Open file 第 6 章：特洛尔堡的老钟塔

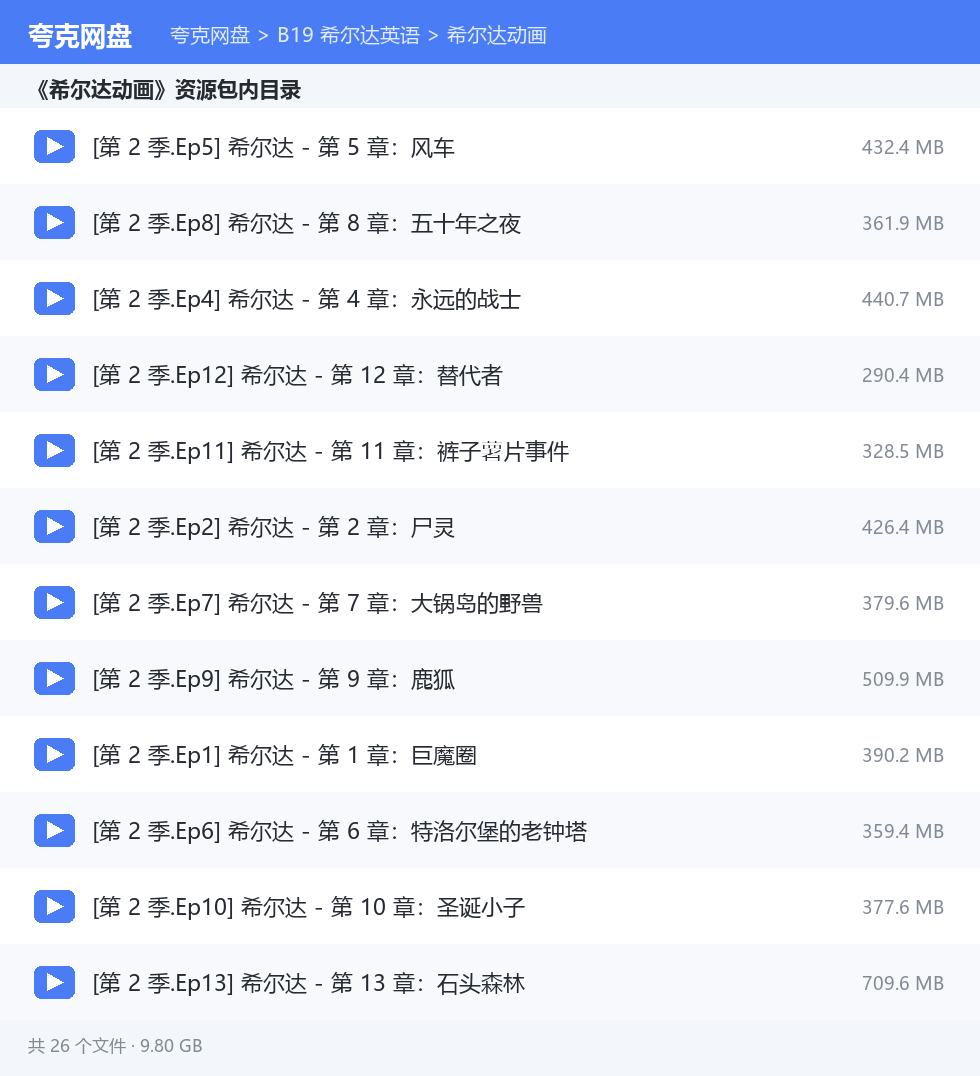click(340, 831)
